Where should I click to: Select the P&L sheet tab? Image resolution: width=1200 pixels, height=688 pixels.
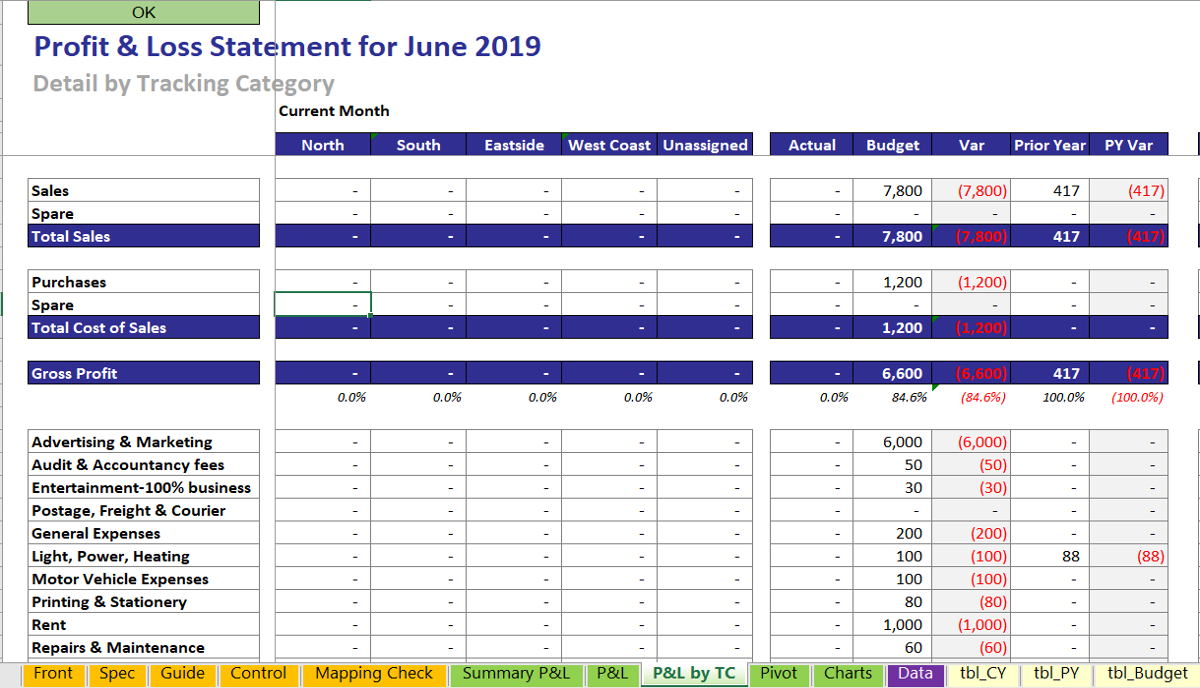click(612, 674)
